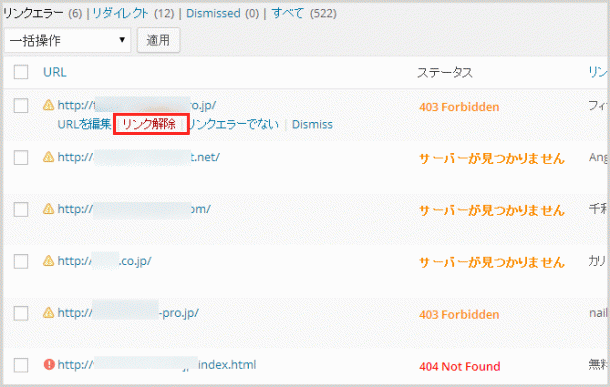This screenshot has height=387, width=610.
Task: Apply bulk action with 適用 button
Action: (158, 40)
